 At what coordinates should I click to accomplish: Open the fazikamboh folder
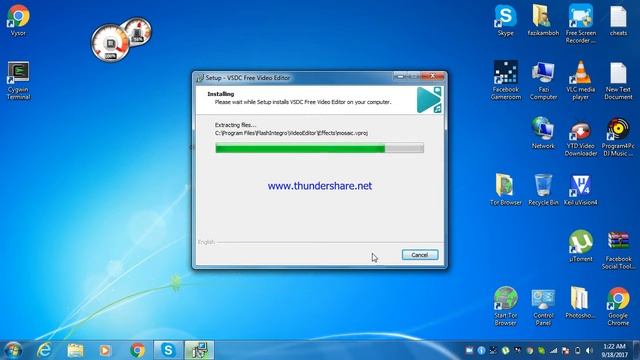(x=543, y=20)
